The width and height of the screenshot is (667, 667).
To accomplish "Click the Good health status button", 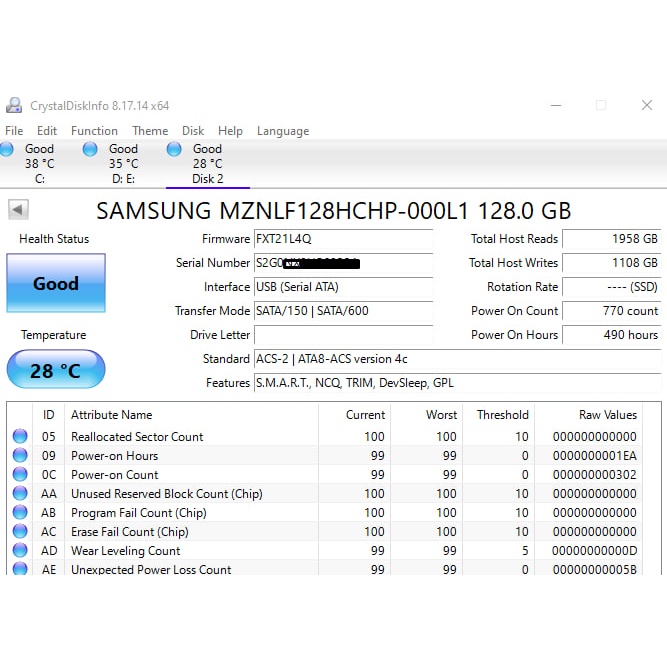I will [56, 284].
